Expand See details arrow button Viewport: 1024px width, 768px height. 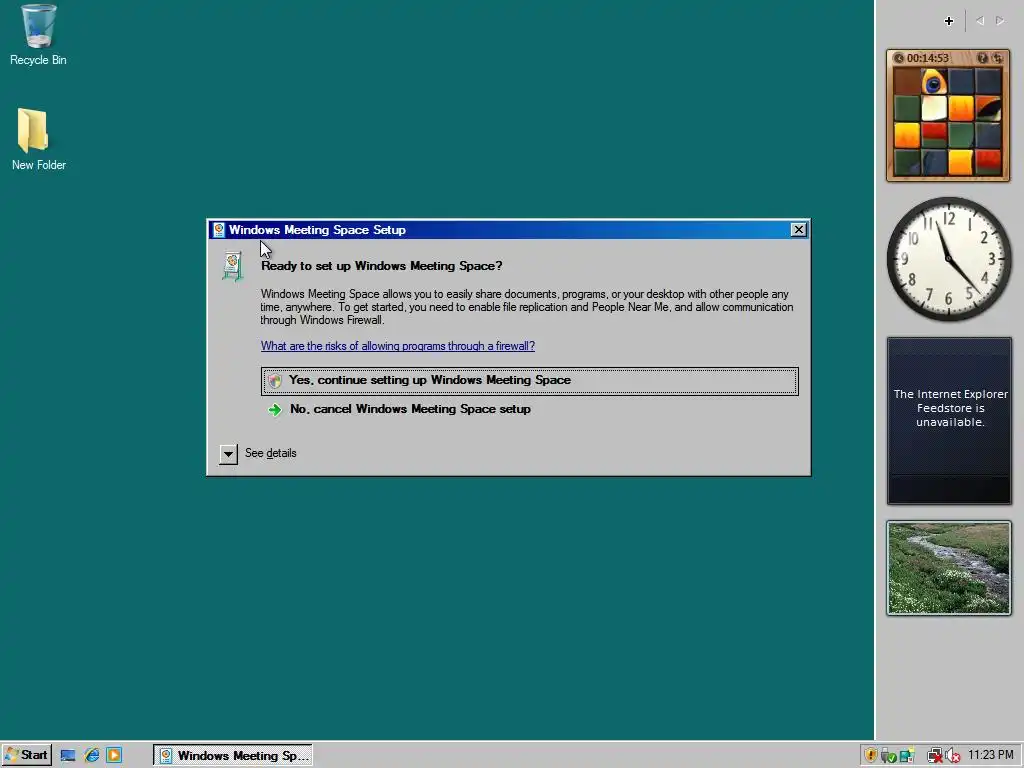click(x=228, y=454)
